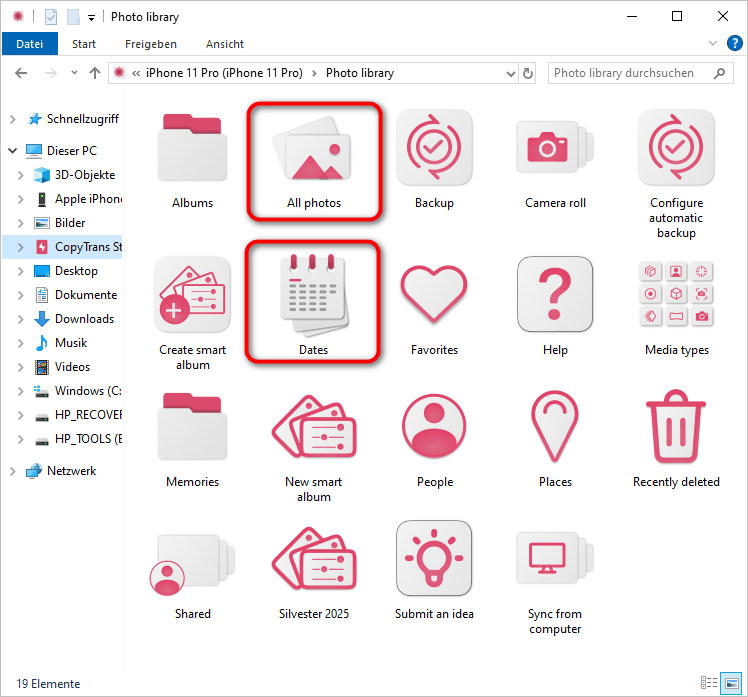This screenshot has width=748, height=697.
Task: Expand the Schnellzugriff tree node
Action: 12,119
